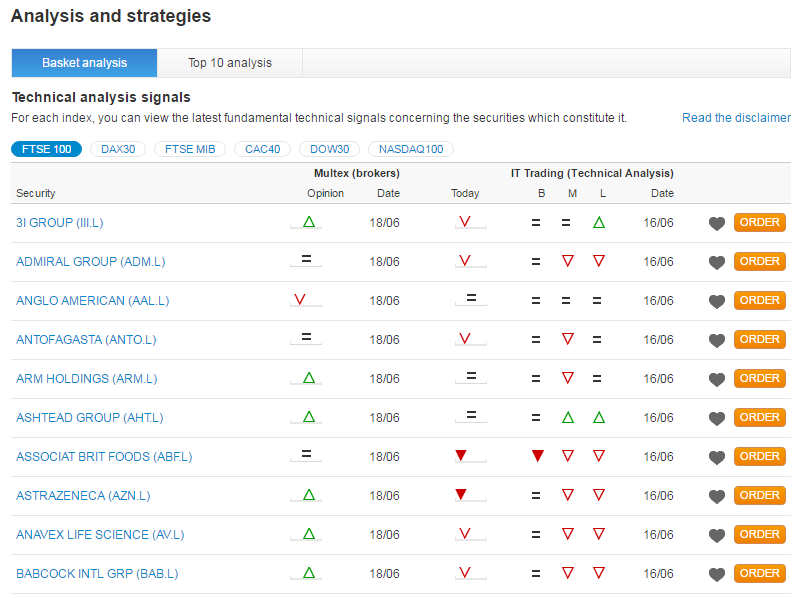Click the ASHTEAD GROUP heart icon

point(717,418)
